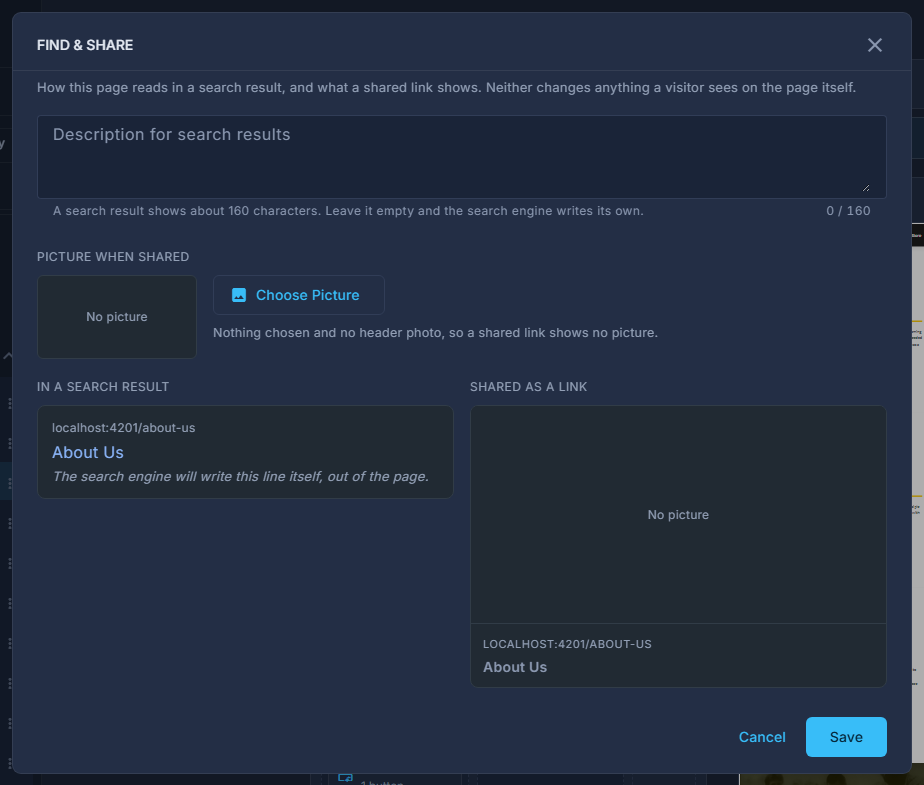Screen dimensions: 924x785
Task: Click the PICTURE WHEN SHARED label
Action: tap(113, 257)
